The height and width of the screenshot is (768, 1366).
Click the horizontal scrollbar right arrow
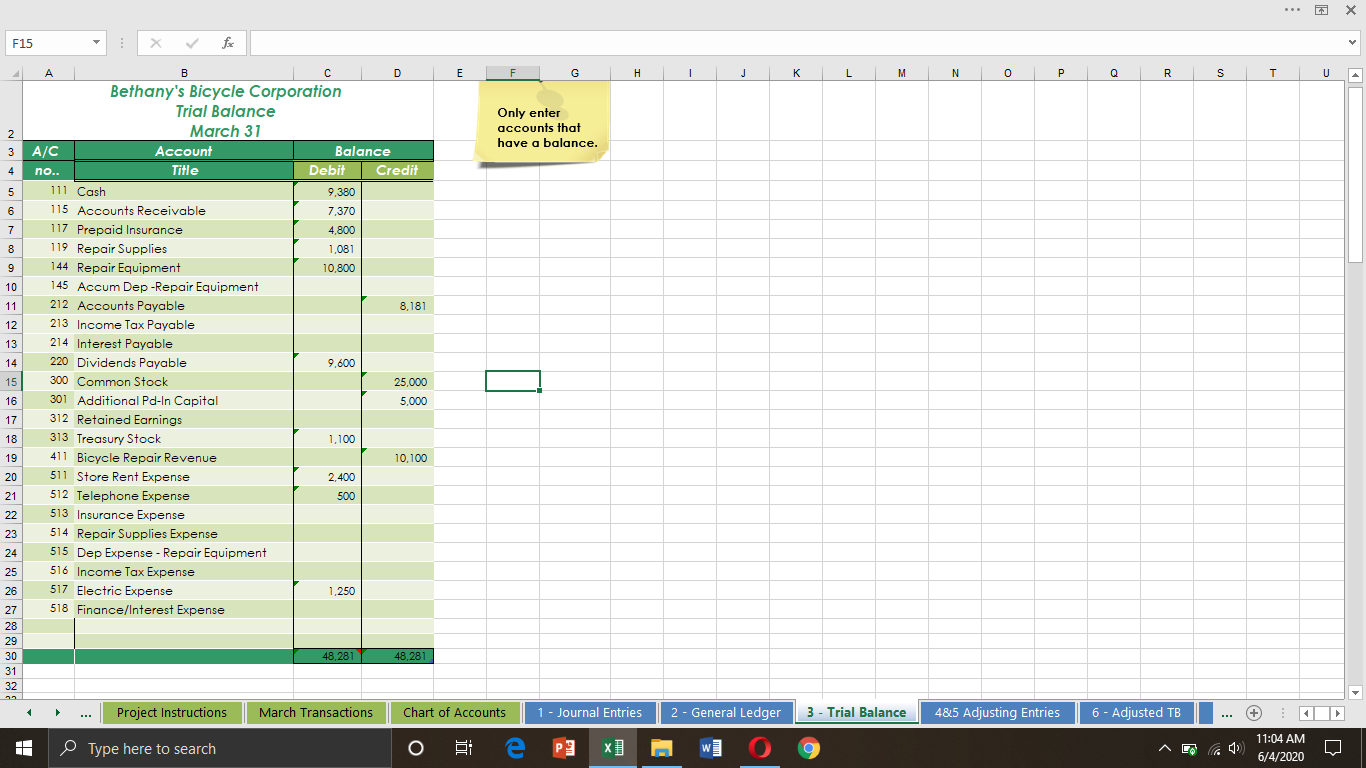point(1339,713)
